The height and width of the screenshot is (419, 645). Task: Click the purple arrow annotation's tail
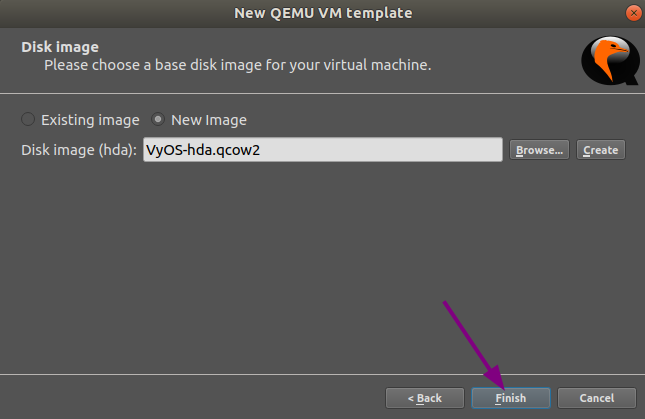click(x=445, y=300)
